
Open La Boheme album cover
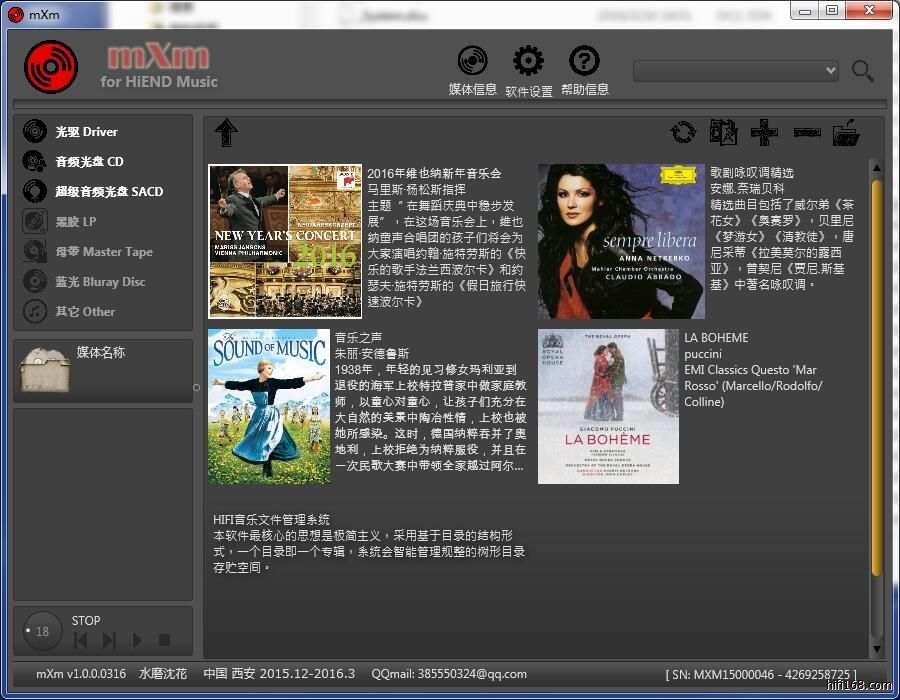tap(608, 407)
